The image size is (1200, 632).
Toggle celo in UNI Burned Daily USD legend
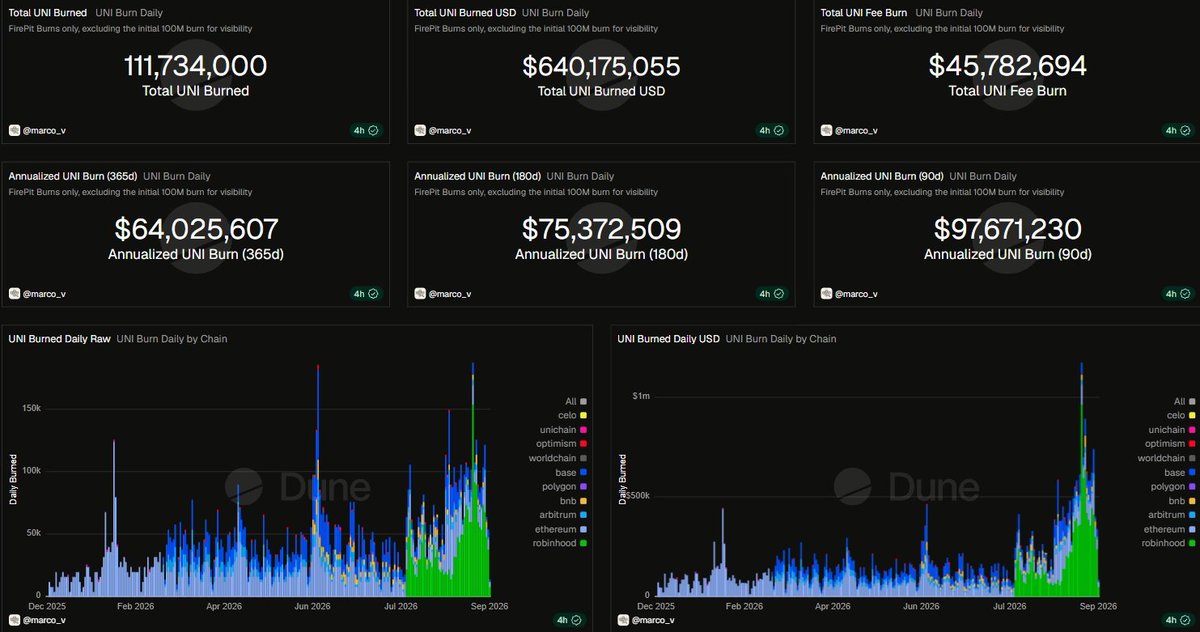pos(1180,415)
